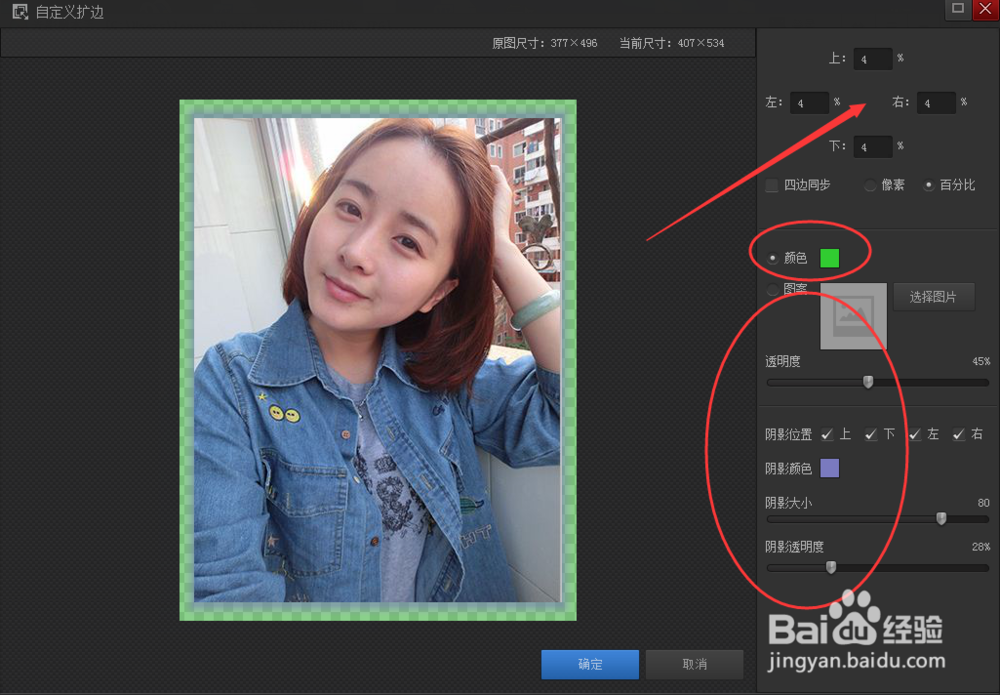Uncheck 右 in the 阴影位置 row
The image size is (1000, 695).
(957, 434)
